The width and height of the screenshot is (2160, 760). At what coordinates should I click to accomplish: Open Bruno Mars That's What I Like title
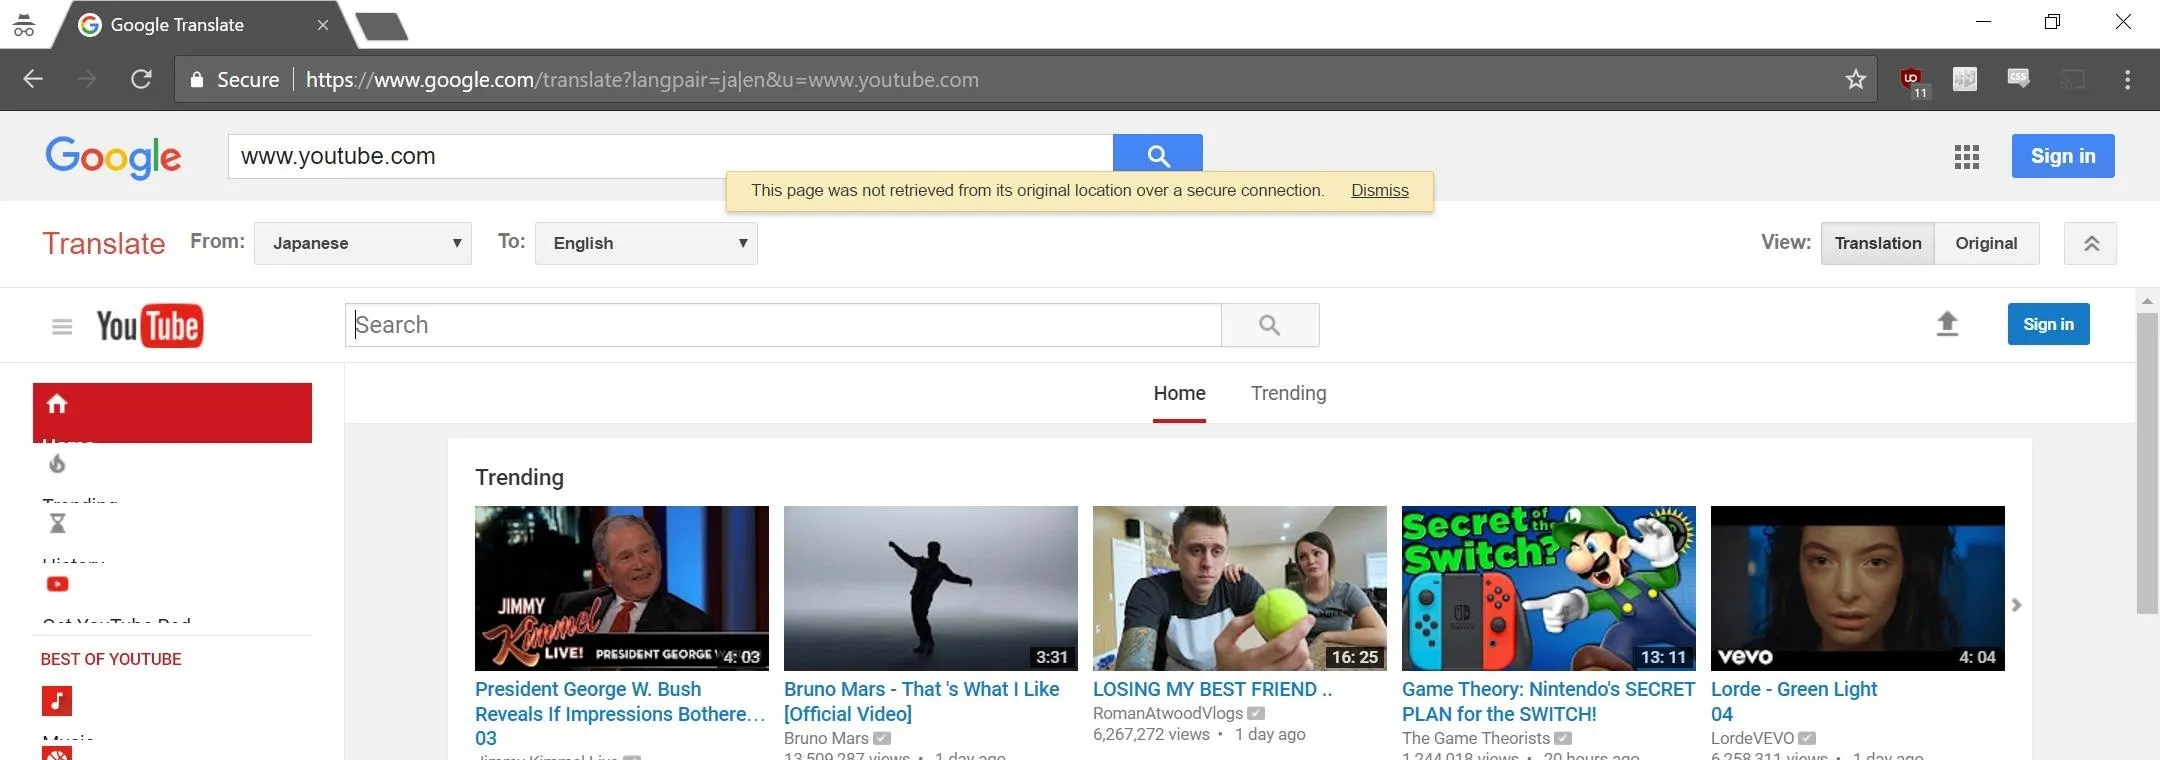921,701
